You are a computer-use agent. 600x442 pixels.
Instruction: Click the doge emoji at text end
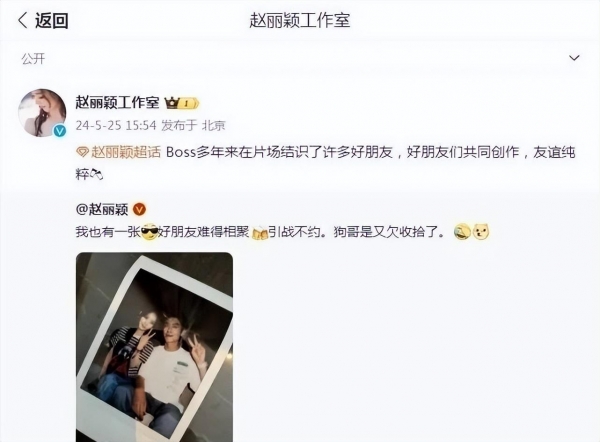click(x=481, y=232)
